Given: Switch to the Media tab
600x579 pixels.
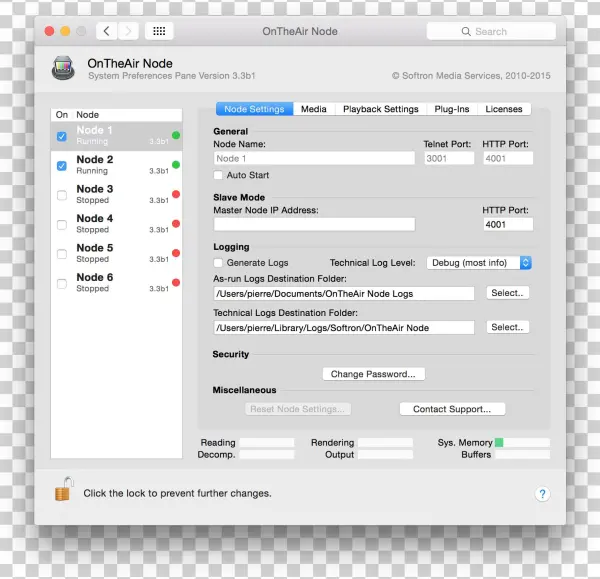Looking at the screenshot, I should pos(314,109).
